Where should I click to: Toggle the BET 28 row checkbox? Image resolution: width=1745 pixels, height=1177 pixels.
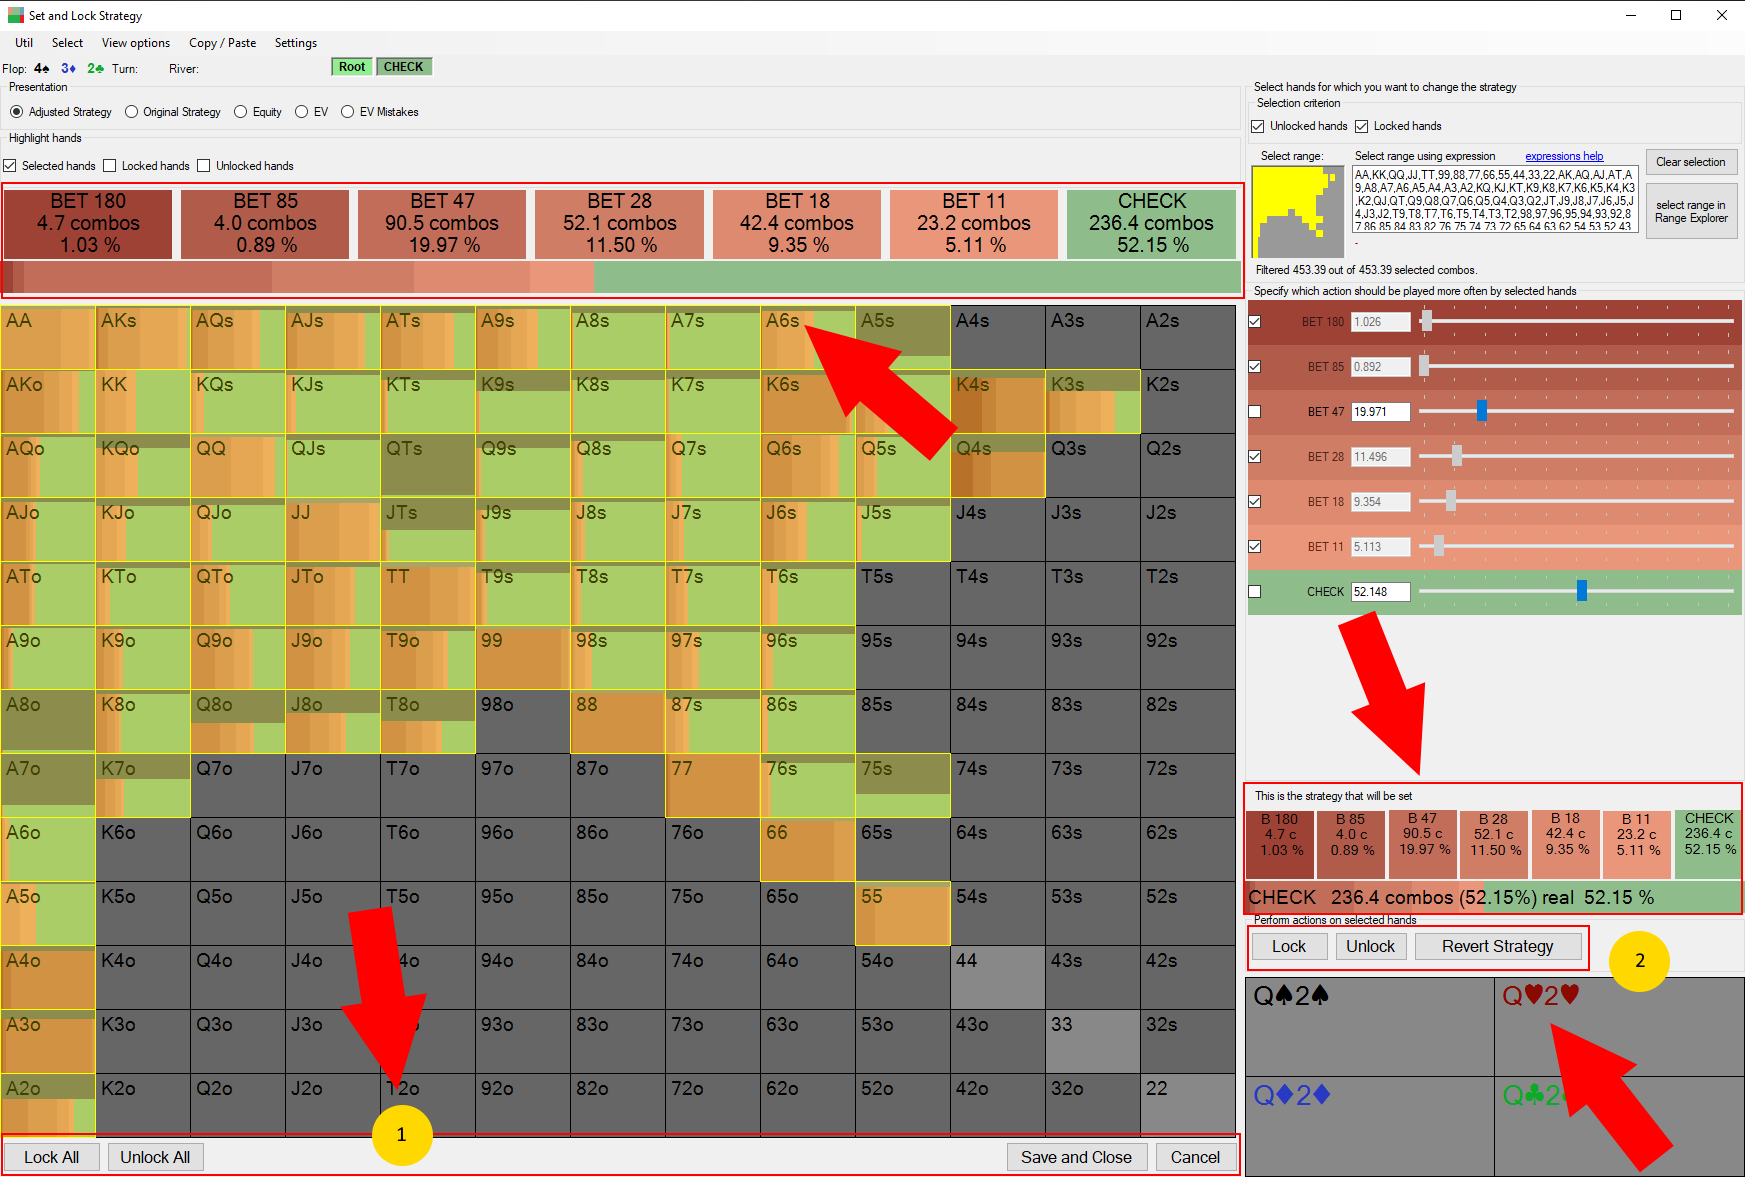tap(1255, 457)
